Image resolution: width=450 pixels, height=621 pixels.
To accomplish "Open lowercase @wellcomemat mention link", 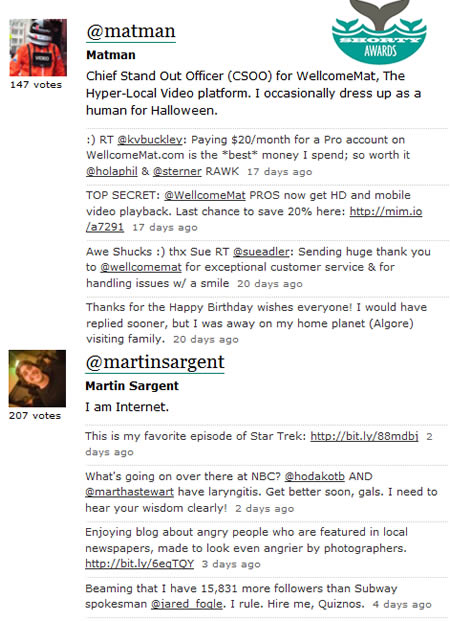I will point(141,267).
